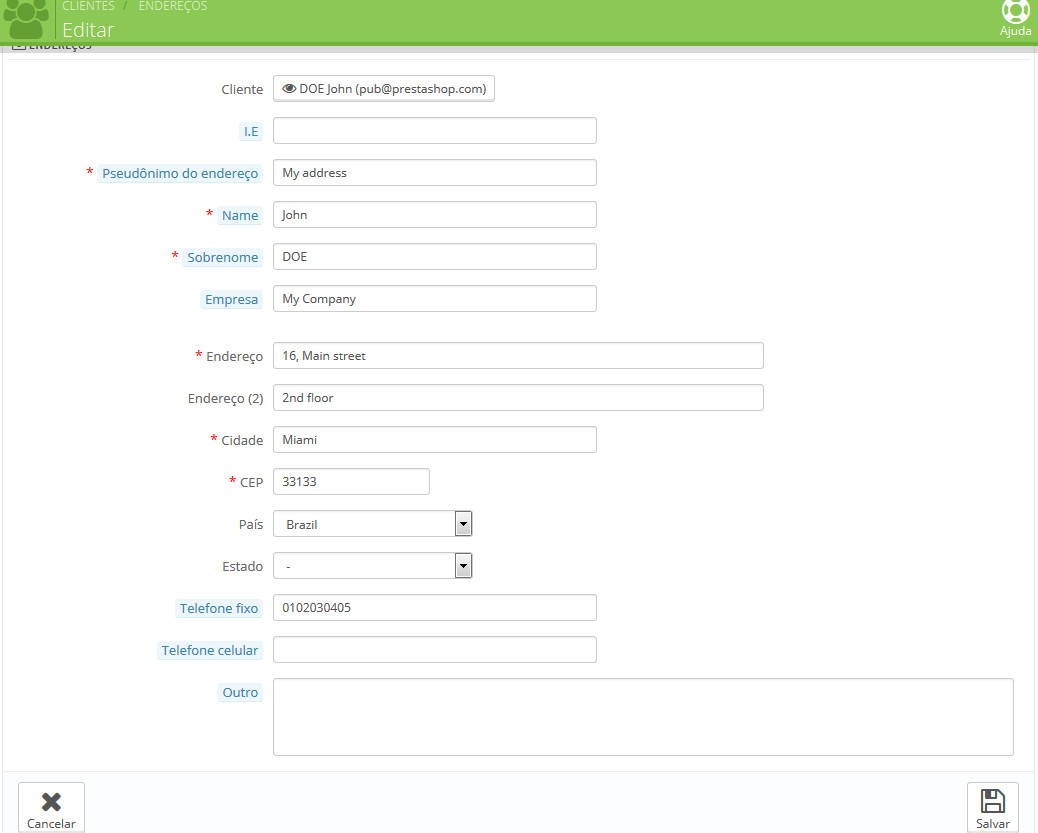Click the CEP label
1038x833 pixels.
[252, 483]
